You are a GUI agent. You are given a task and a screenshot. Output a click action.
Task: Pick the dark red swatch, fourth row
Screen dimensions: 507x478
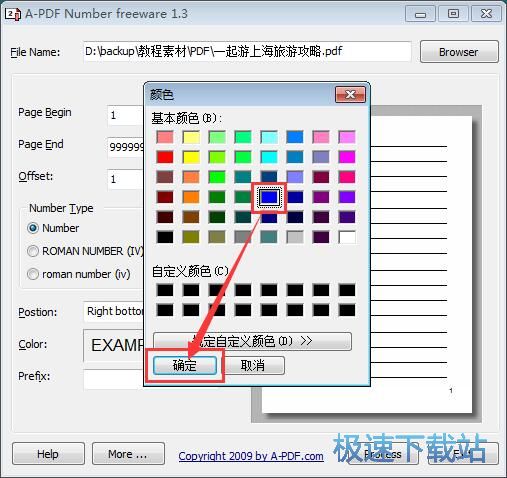(x=165, y=197)
